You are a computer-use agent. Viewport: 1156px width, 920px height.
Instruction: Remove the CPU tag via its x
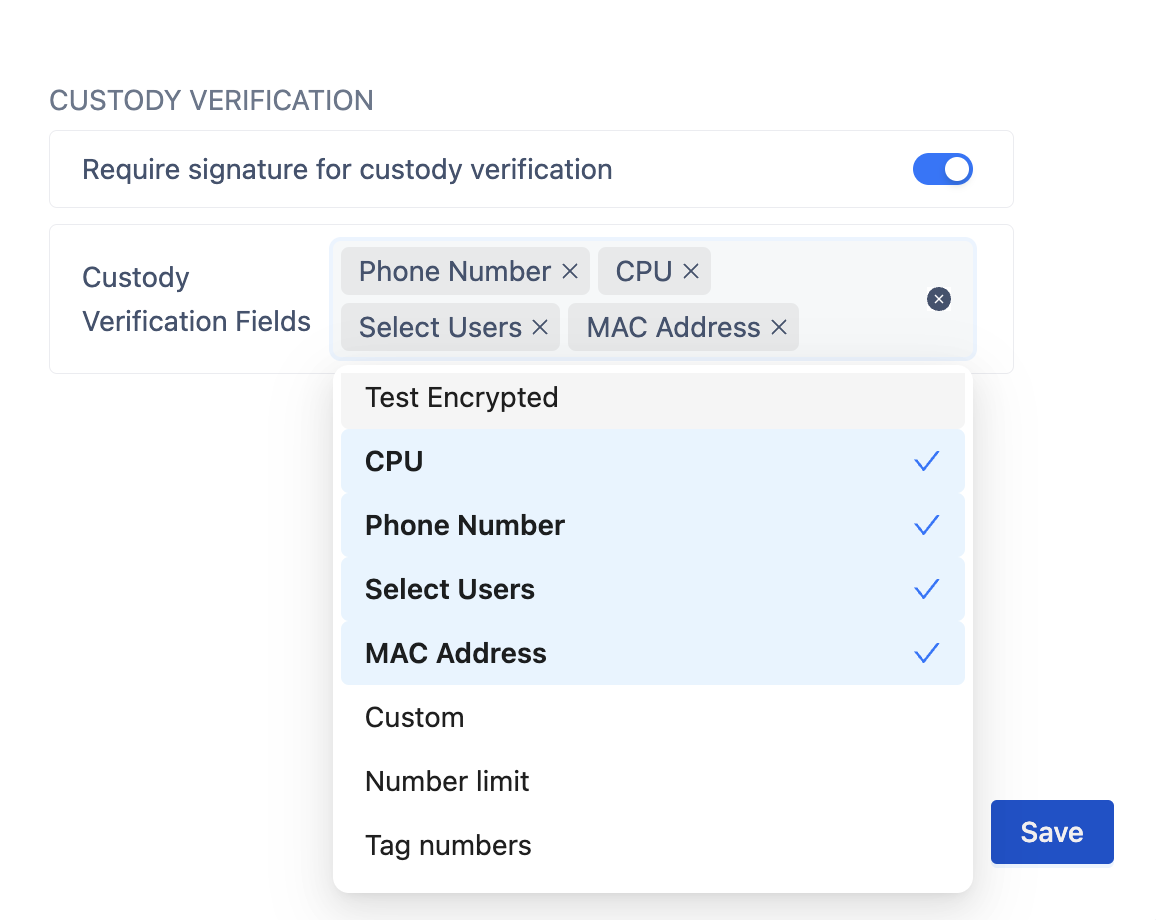pos(690,272)
